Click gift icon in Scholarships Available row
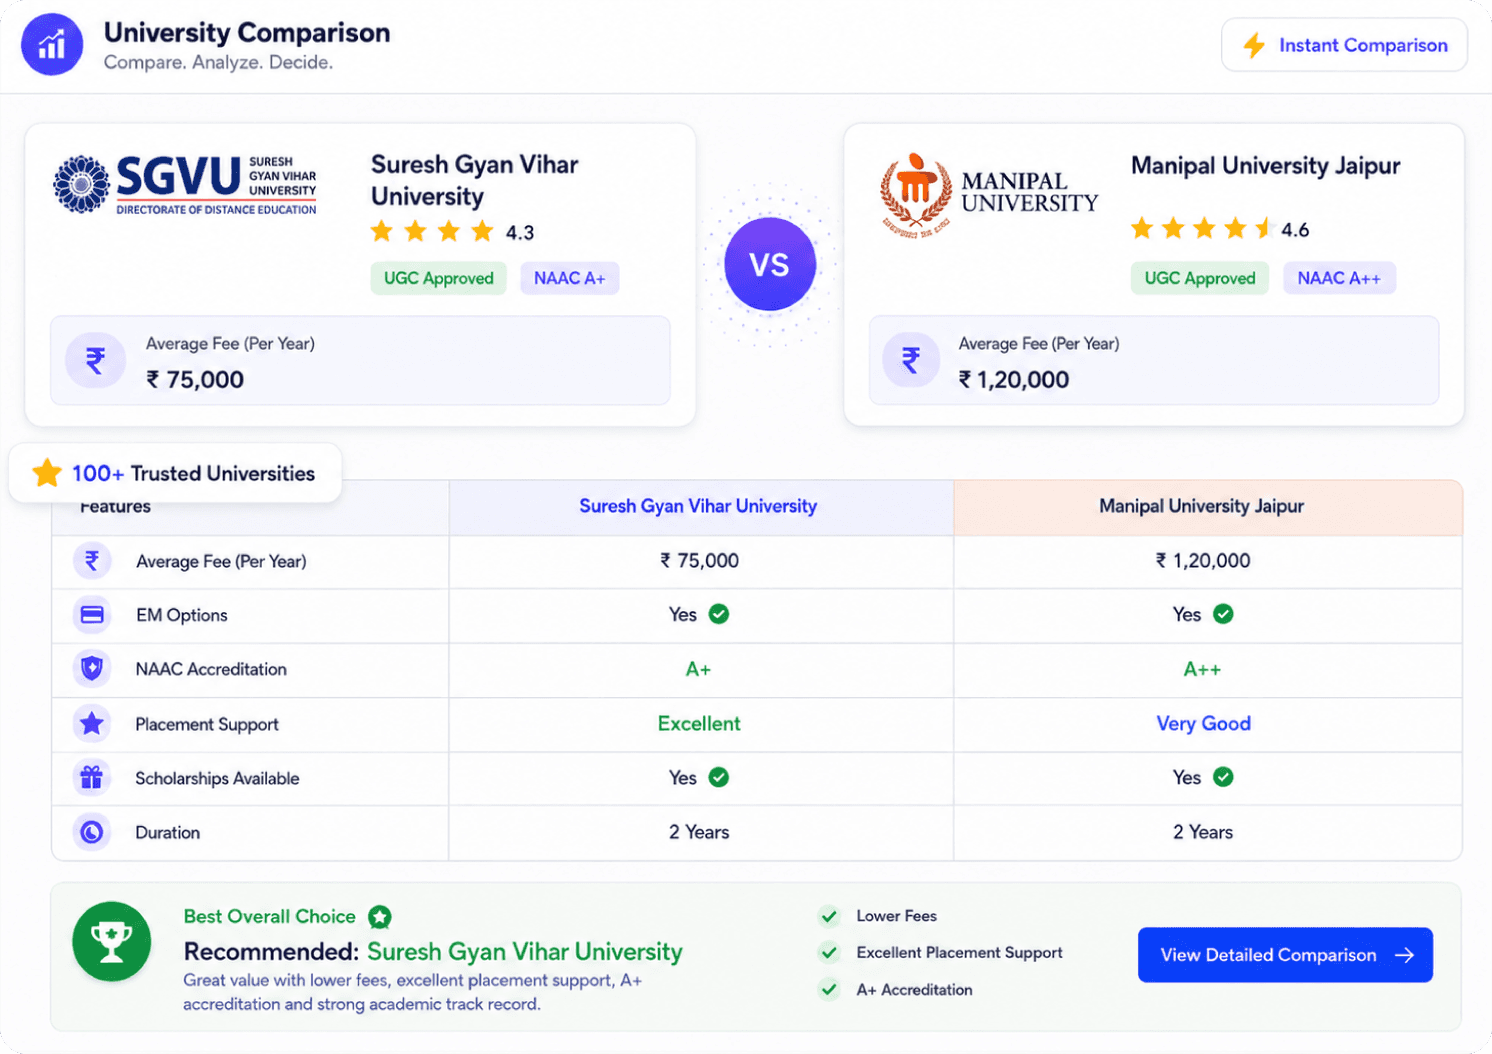This screenshot has width=1492, height=1054. pyautogui.click(x=92, y=777)
